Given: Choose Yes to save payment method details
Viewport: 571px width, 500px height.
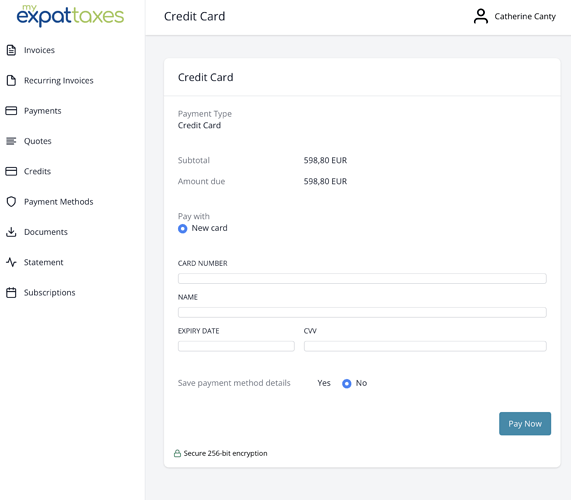Looking at the screenshot, I should [x=324, y=383].
